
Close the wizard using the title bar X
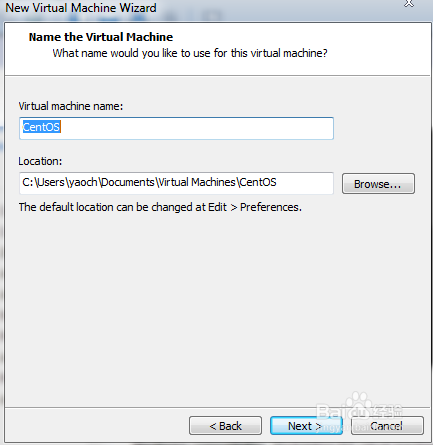pos(409,4)
